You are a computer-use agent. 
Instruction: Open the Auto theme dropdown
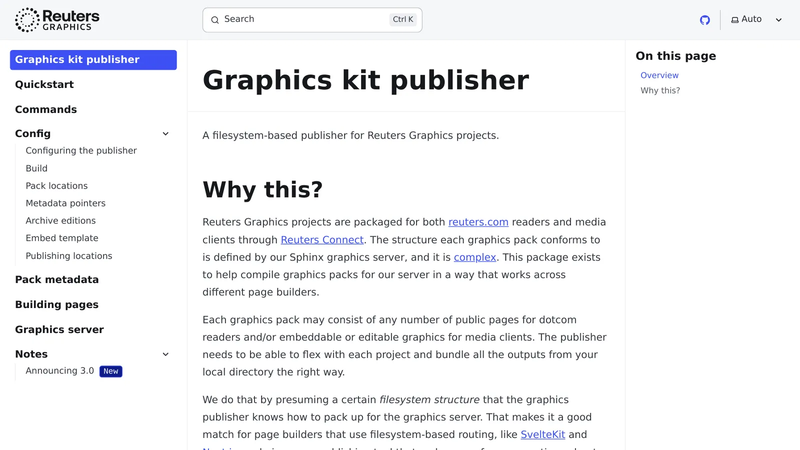pos(756,20)
